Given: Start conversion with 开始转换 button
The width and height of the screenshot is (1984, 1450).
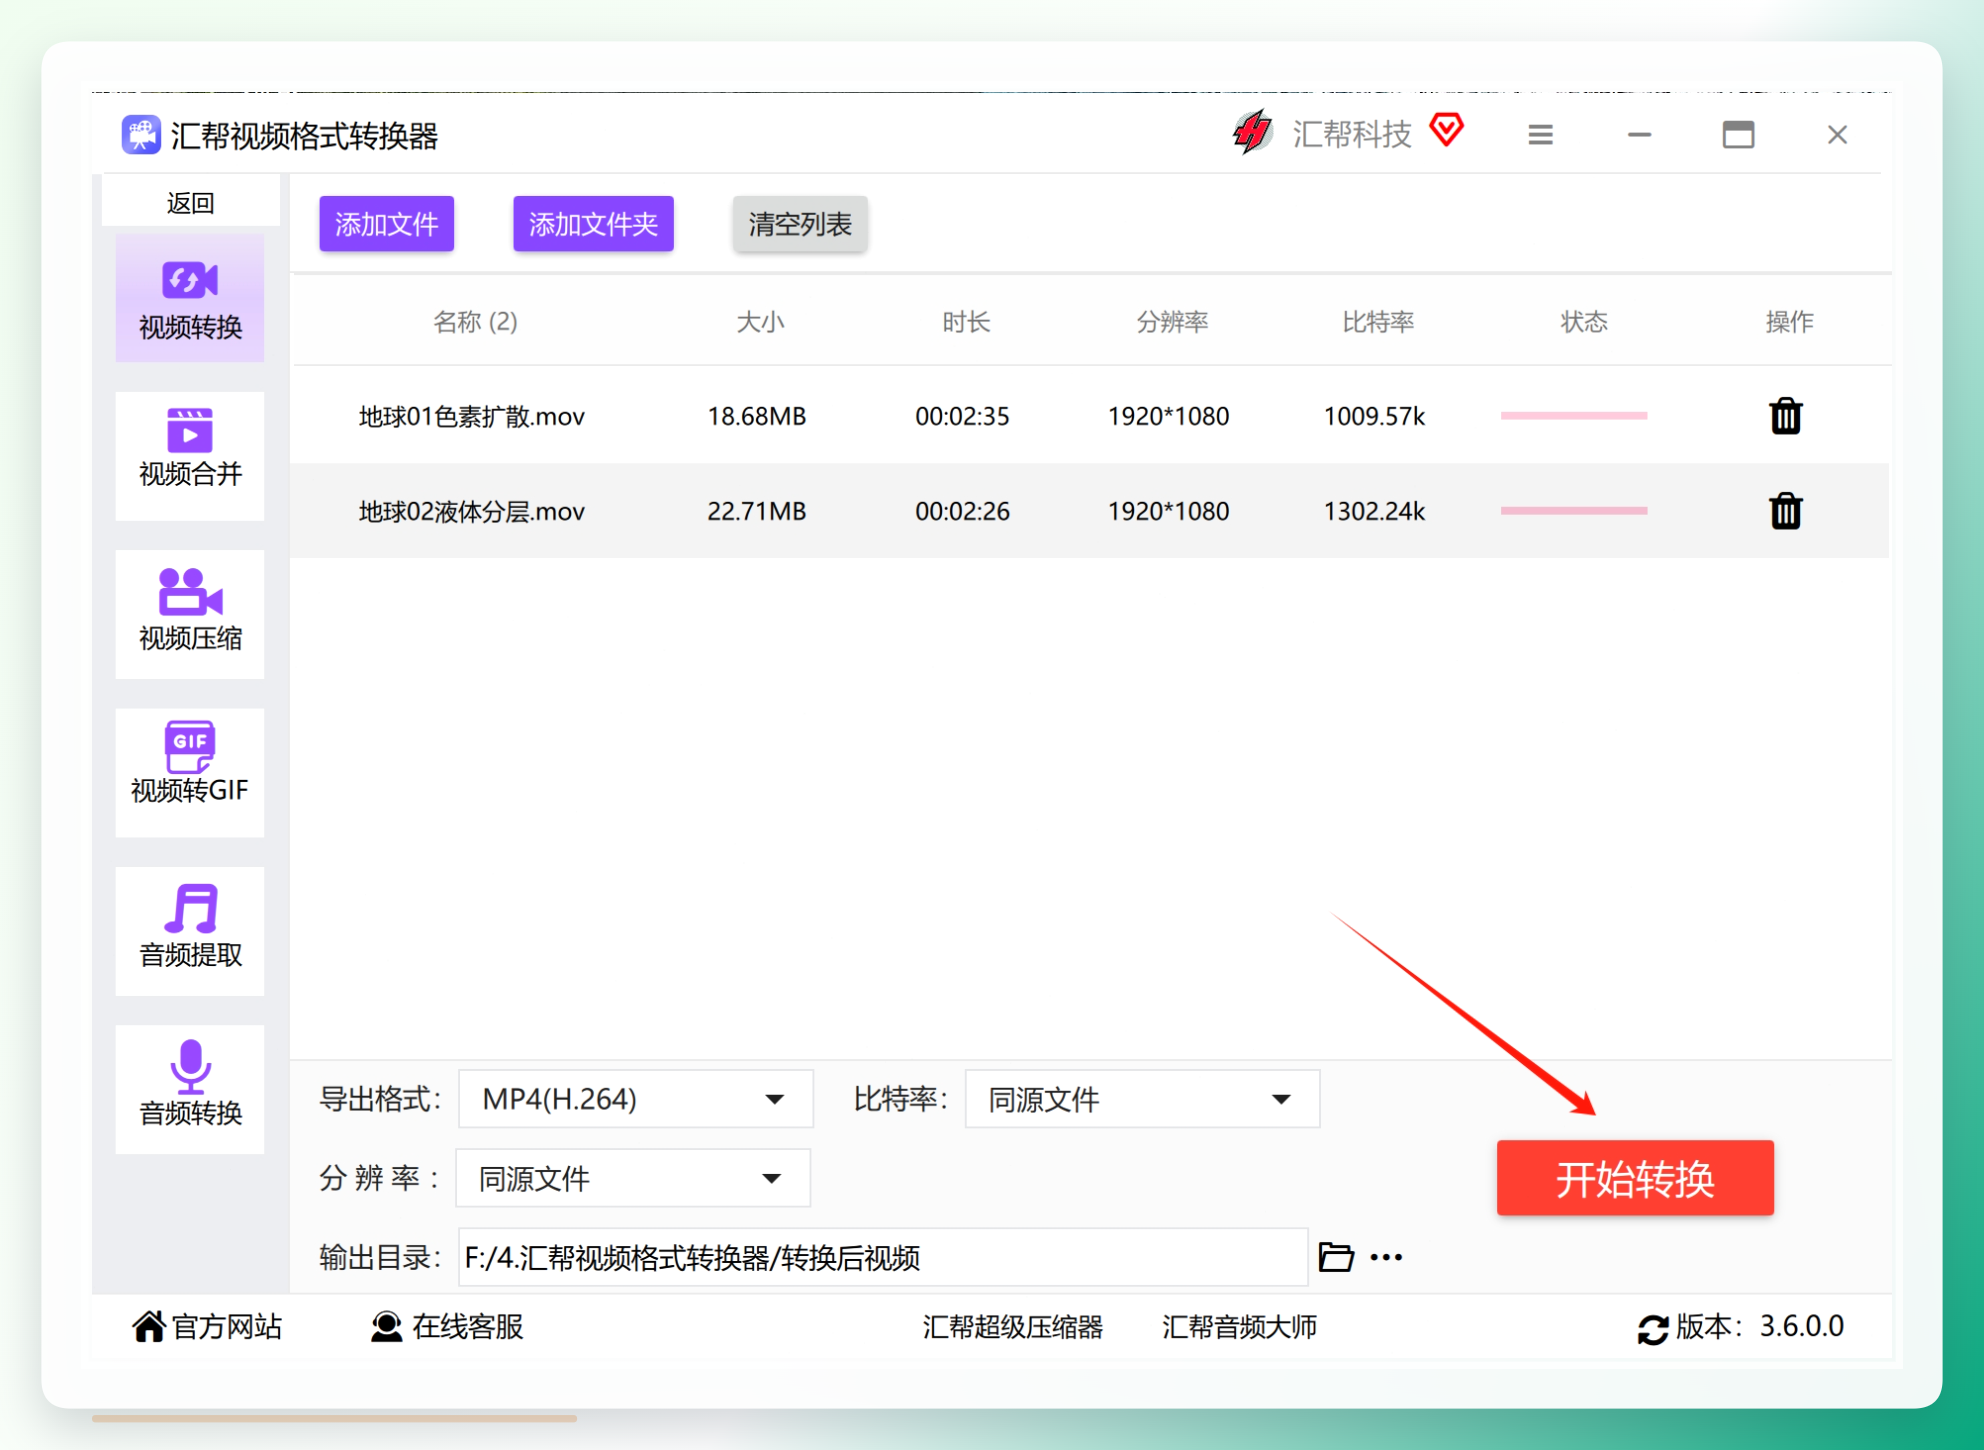Looking at the screenshot, I should 1635,1178.
